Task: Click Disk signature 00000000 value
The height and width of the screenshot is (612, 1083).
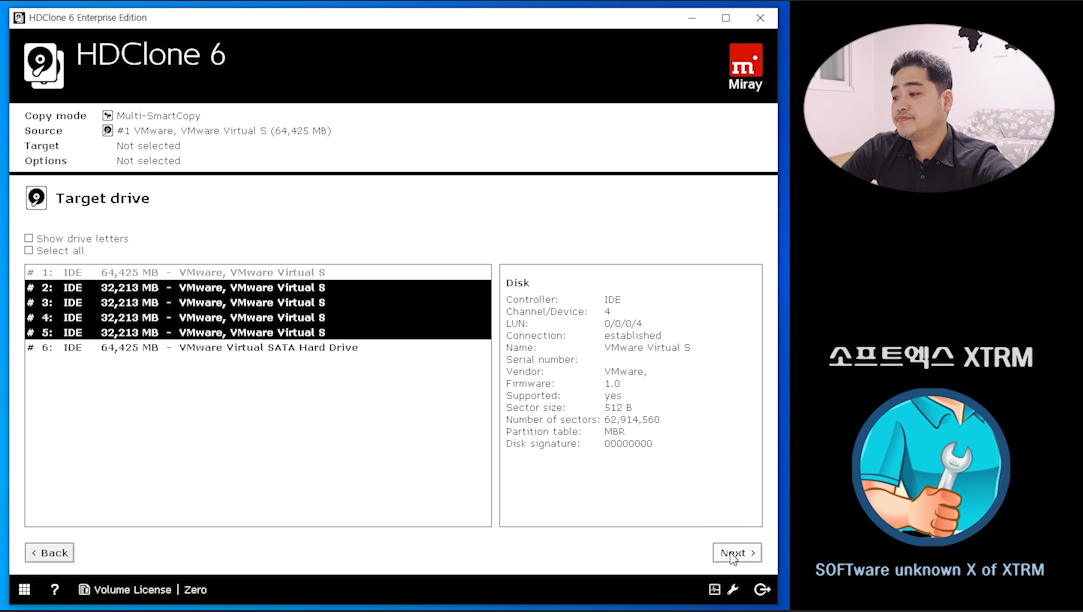Action: [x=628, y=443]
